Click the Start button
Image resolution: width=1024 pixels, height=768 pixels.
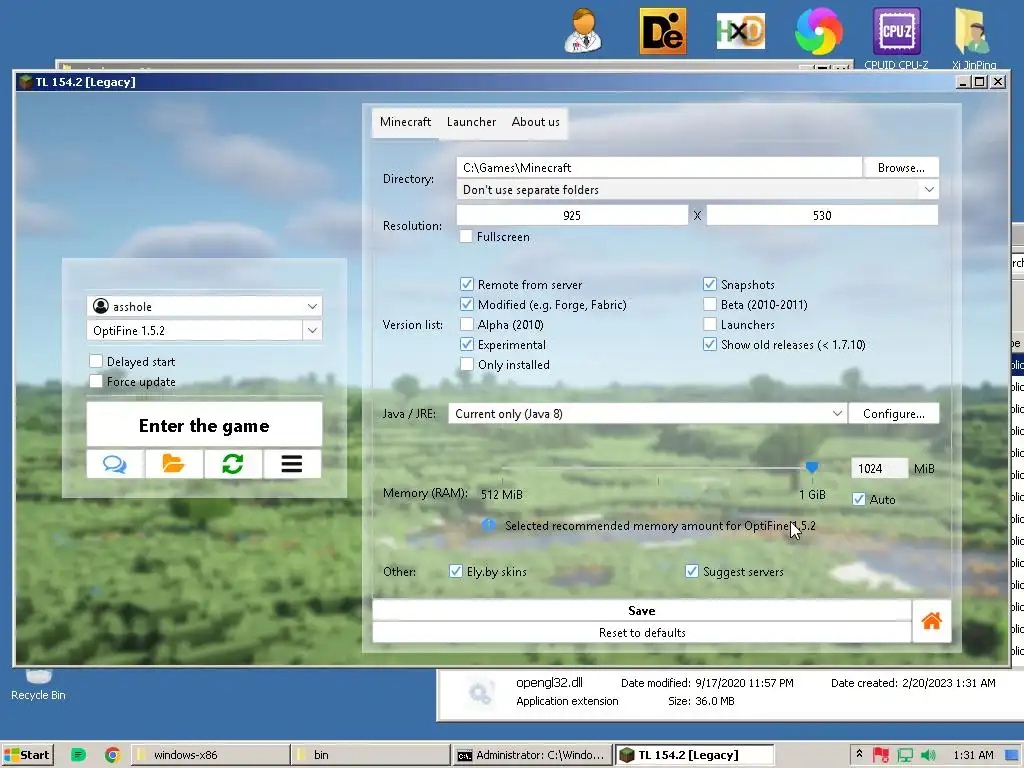point(27,755)
